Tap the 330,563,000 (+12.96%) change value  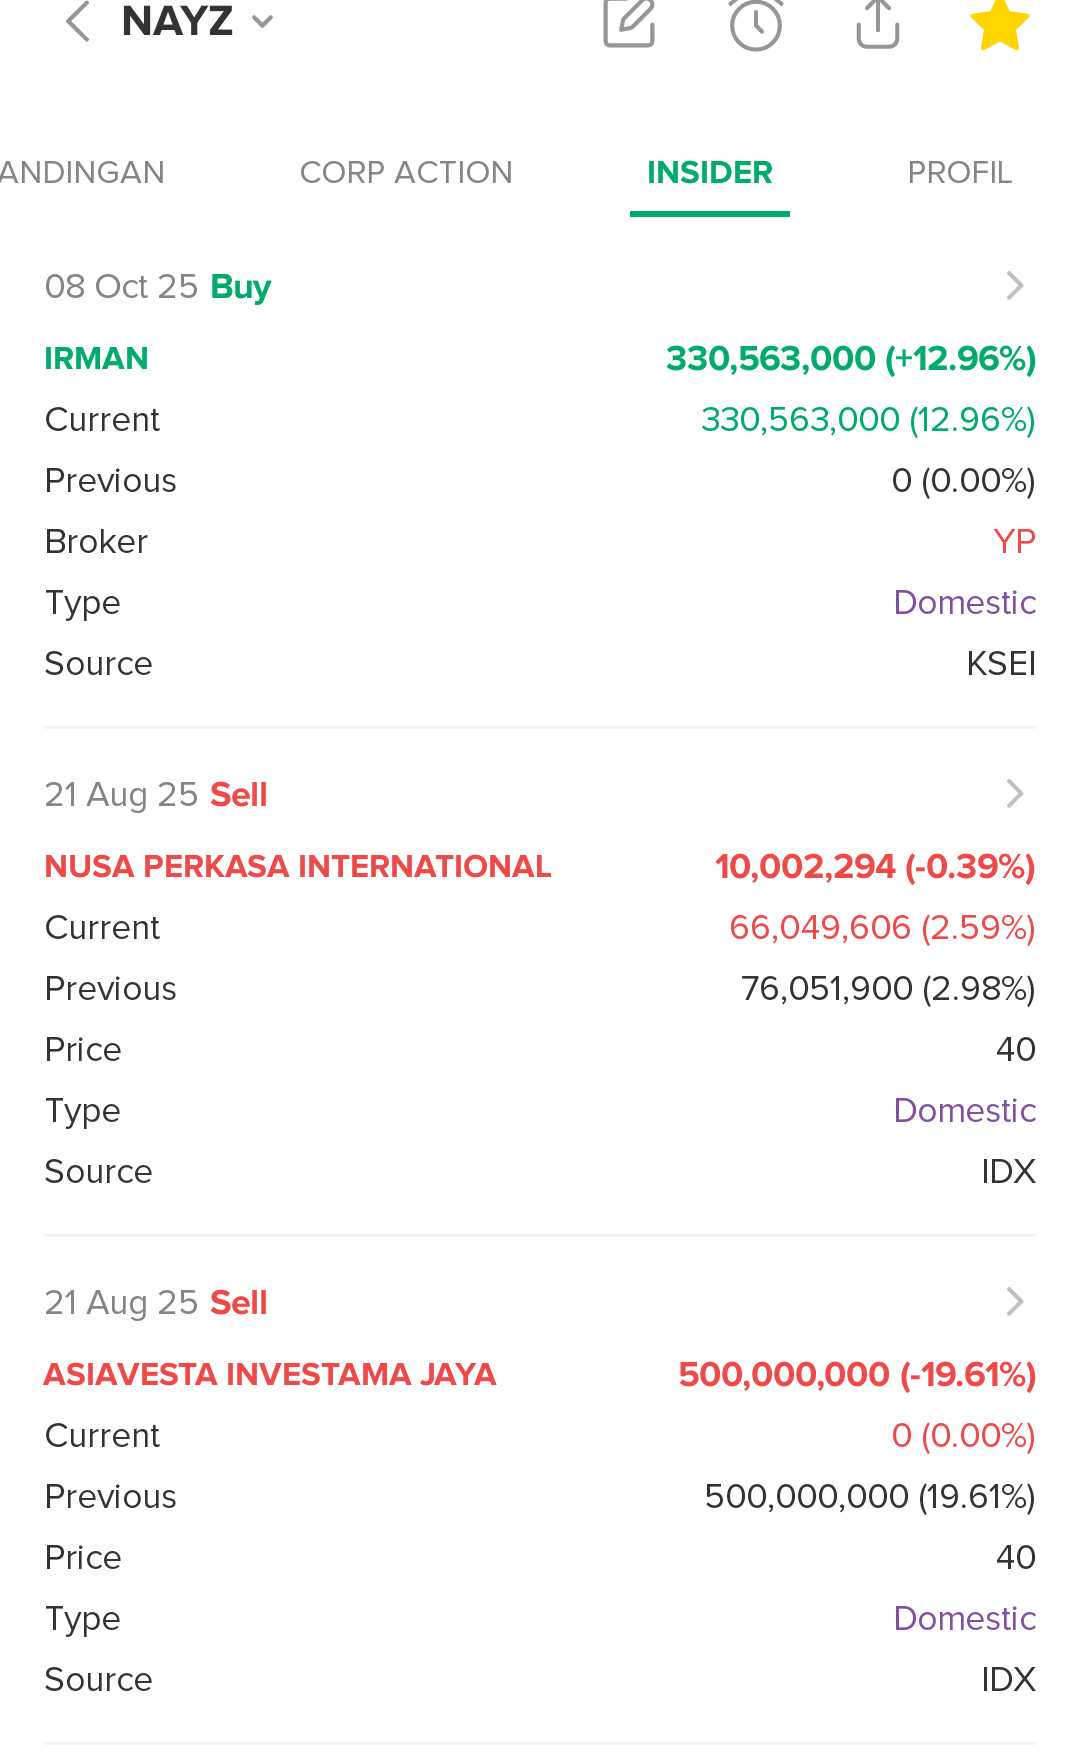click(x=850, y=358)
